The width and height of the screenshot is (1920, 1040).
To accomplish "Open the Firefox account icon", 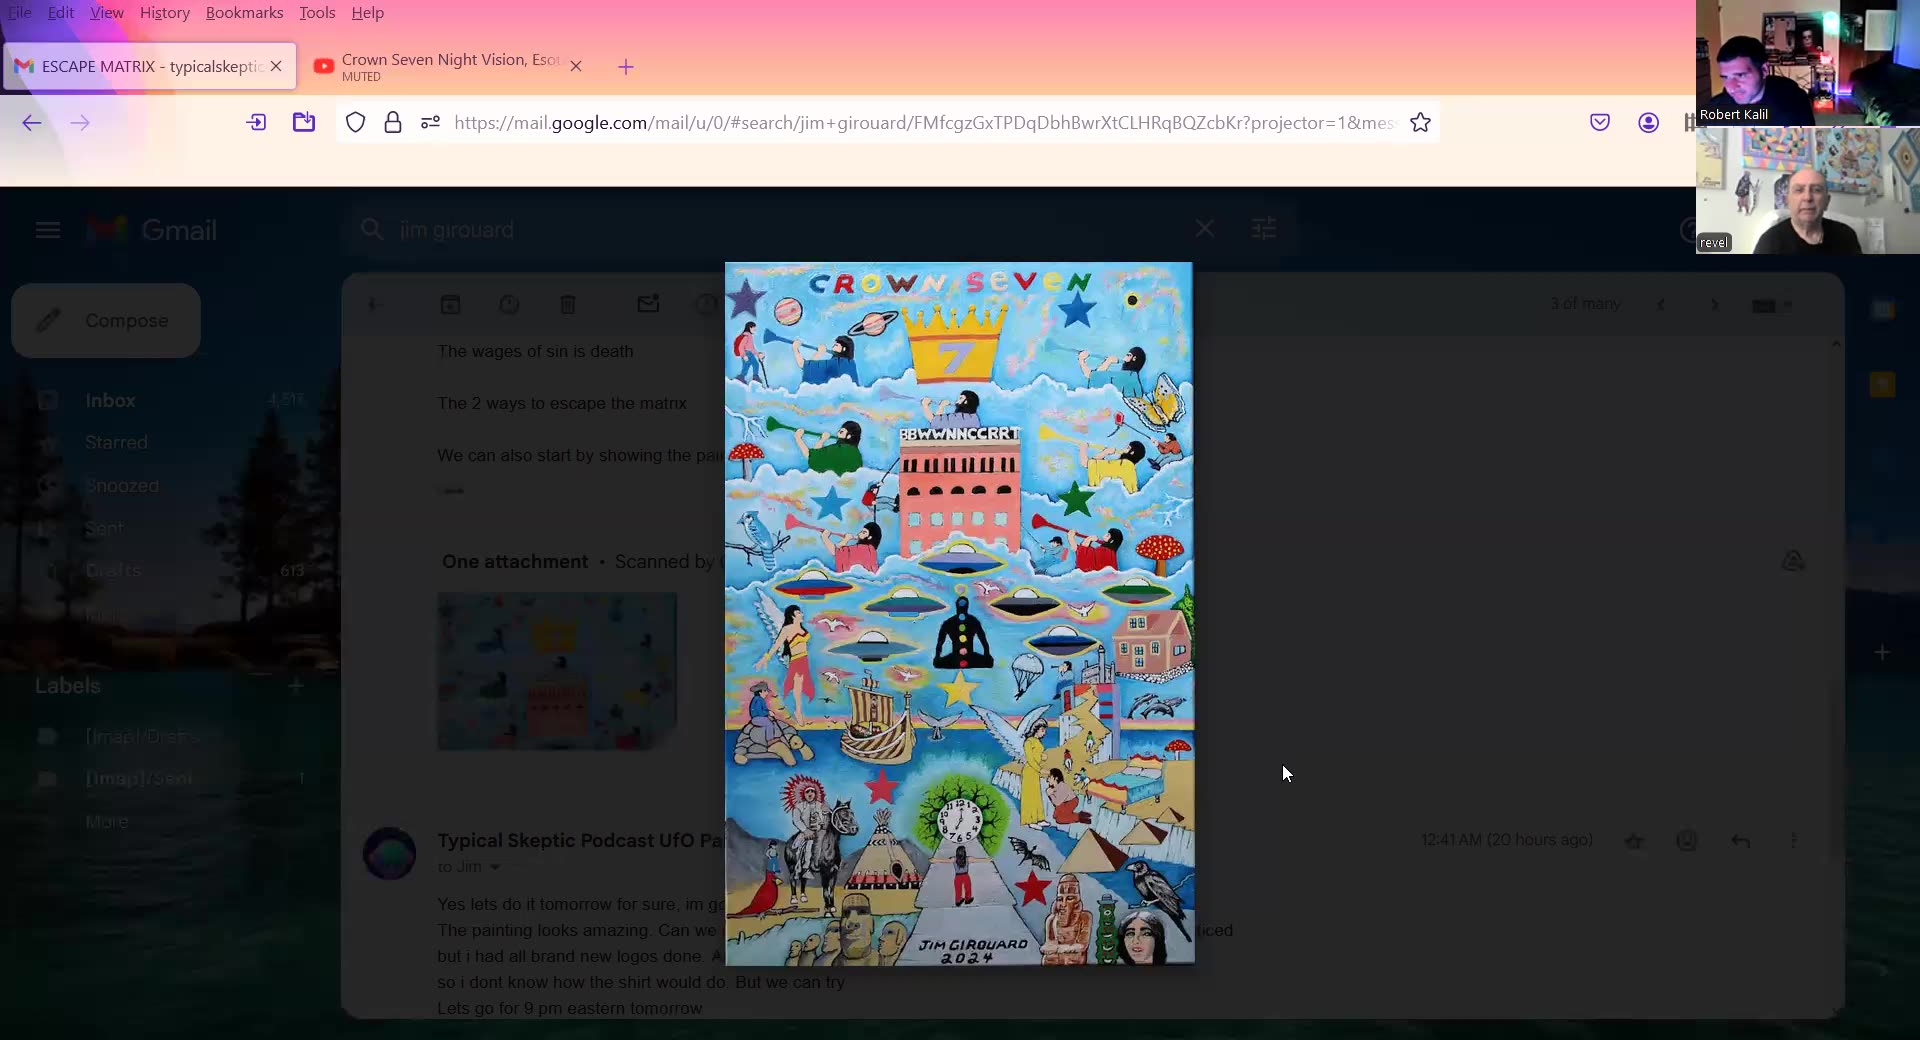I will pyautogui.click(x=1649, y=122).
